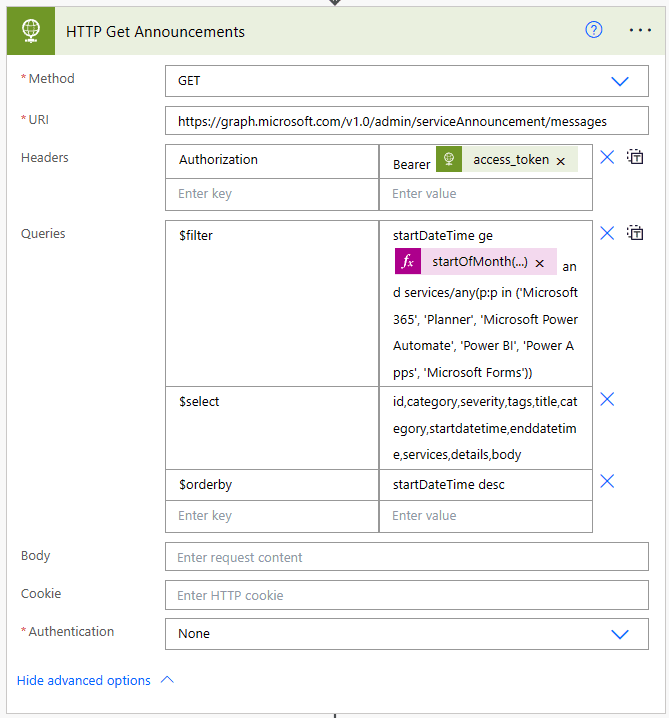Image resolution: width=669 pixels, height=718 pixels.
Task: Edit the $filter value services text
Action: coord(485,332)
